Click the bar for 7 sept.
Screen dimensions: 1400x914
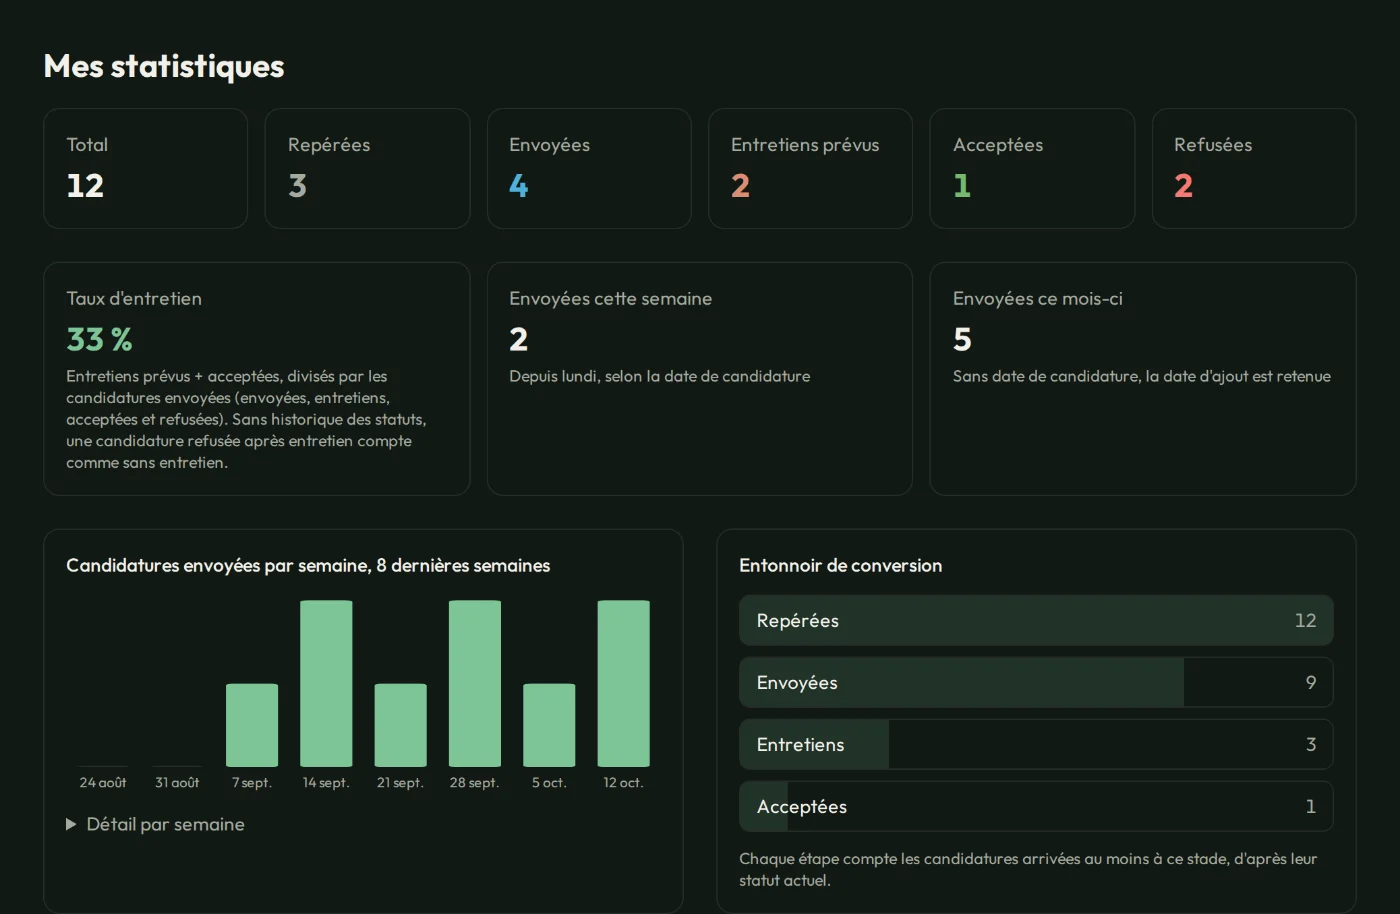tap(252, 725)
